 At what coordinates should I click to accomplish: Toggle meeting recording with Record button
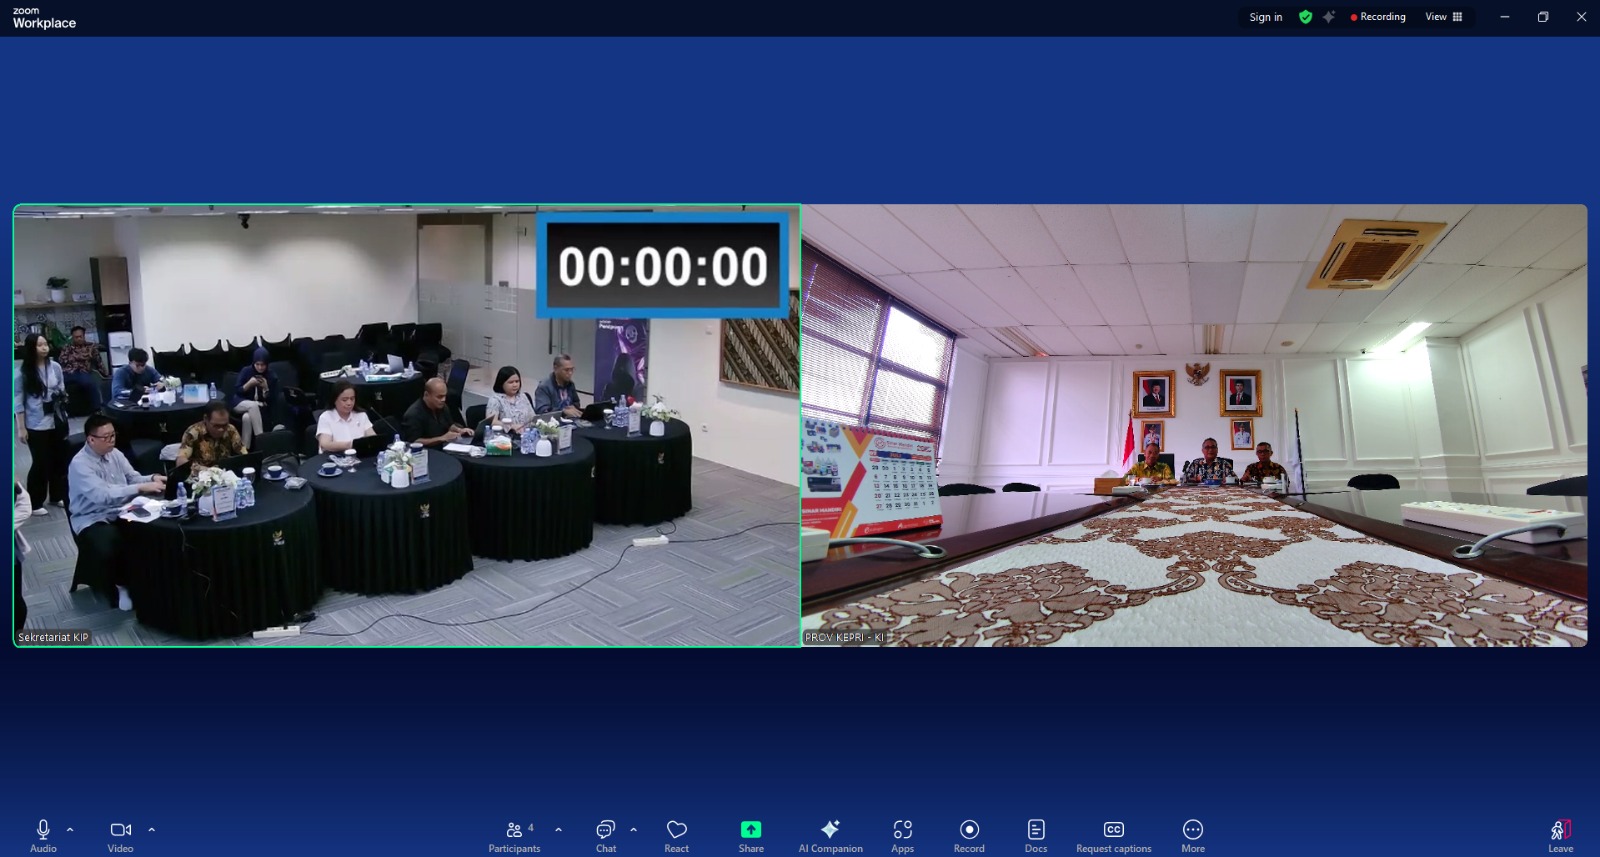(x=969, y=834)
